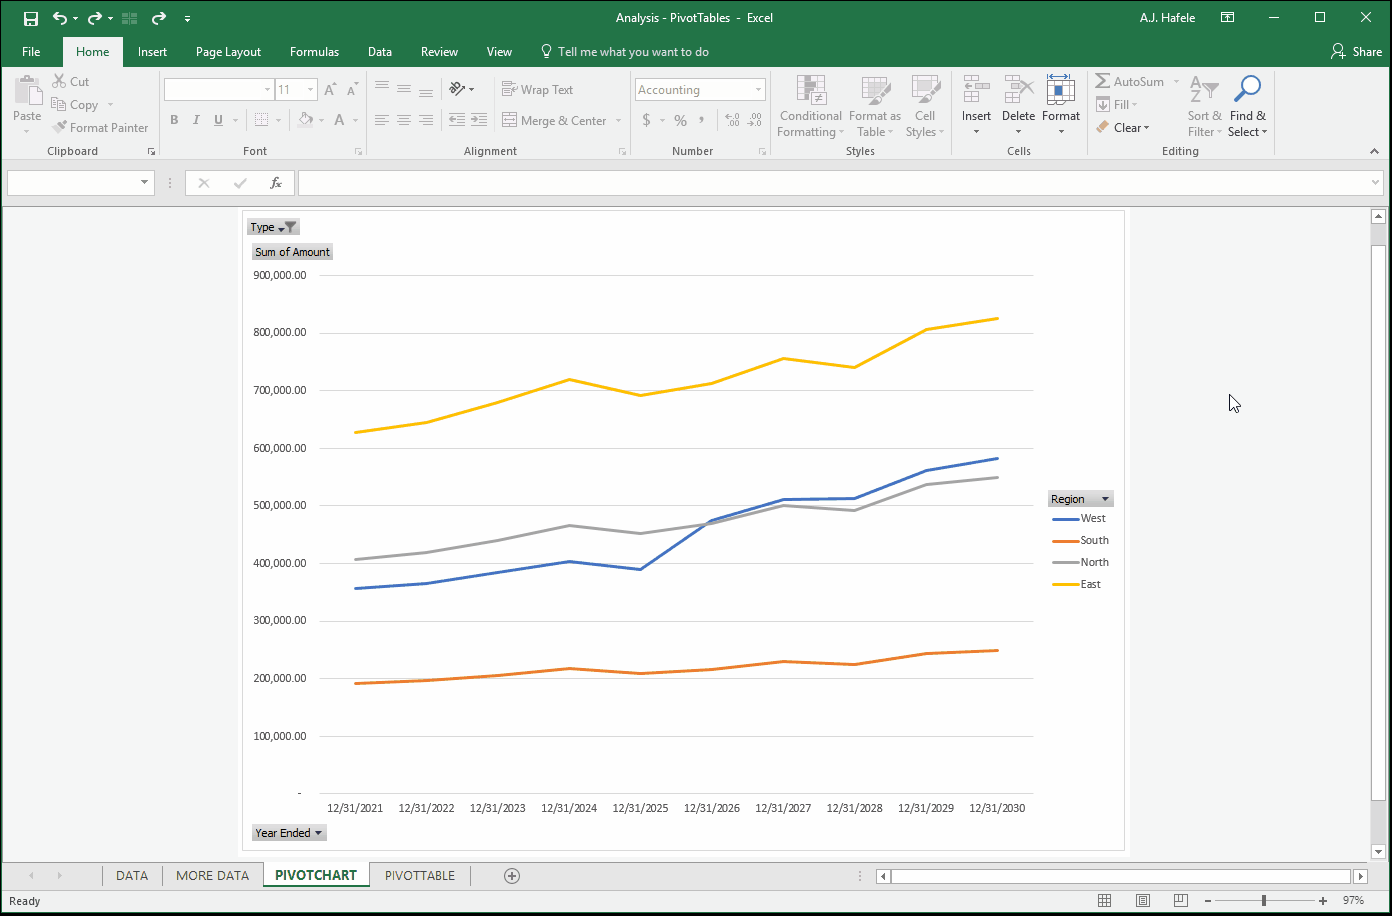
Task: Click the Borders icon
Action: [261, 120]
